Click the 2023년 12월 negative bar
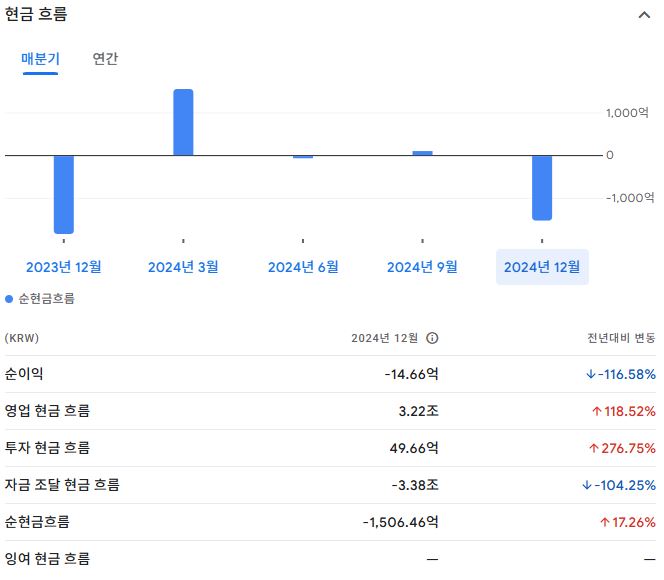Viewport: 664px width, 580px height. 64,194
